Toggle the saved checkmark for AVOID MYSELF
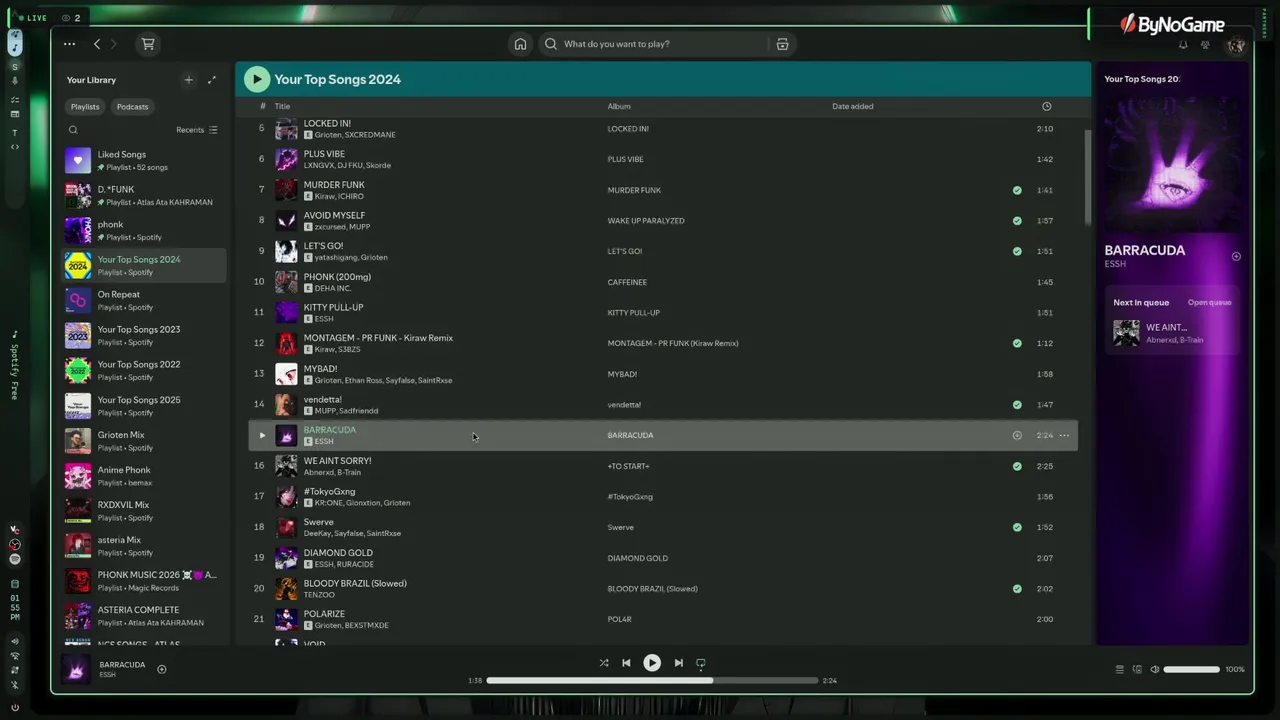 pos(1017,221)
